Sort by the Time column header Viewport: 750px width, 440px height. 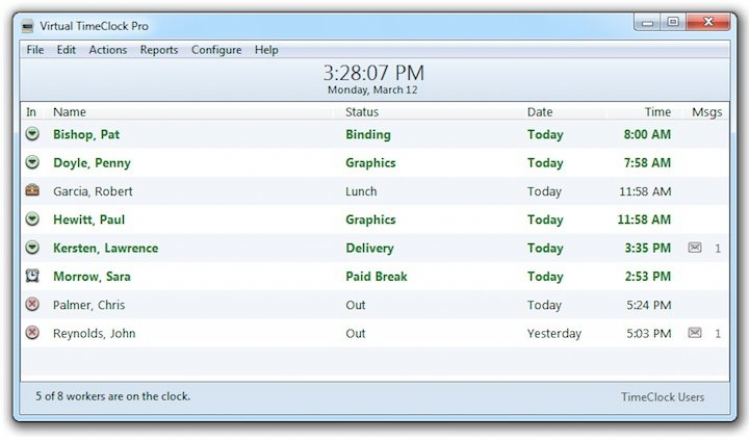coord(658,112)
